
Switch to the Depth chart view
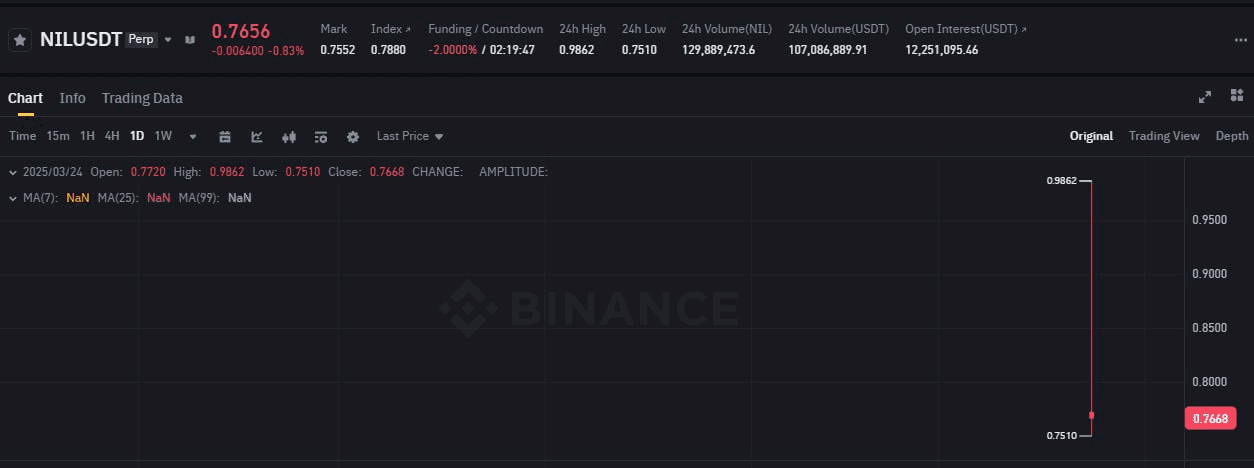pyautogui.click(x=1232, y=136)
